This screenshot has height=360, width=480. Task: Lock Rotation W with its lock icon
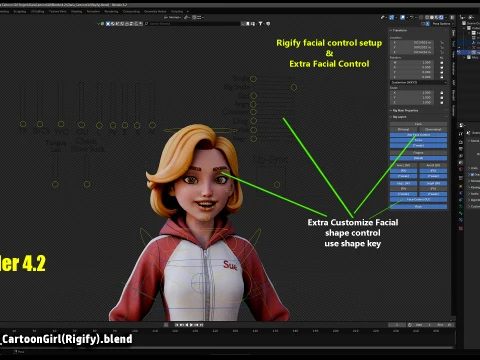442,63
